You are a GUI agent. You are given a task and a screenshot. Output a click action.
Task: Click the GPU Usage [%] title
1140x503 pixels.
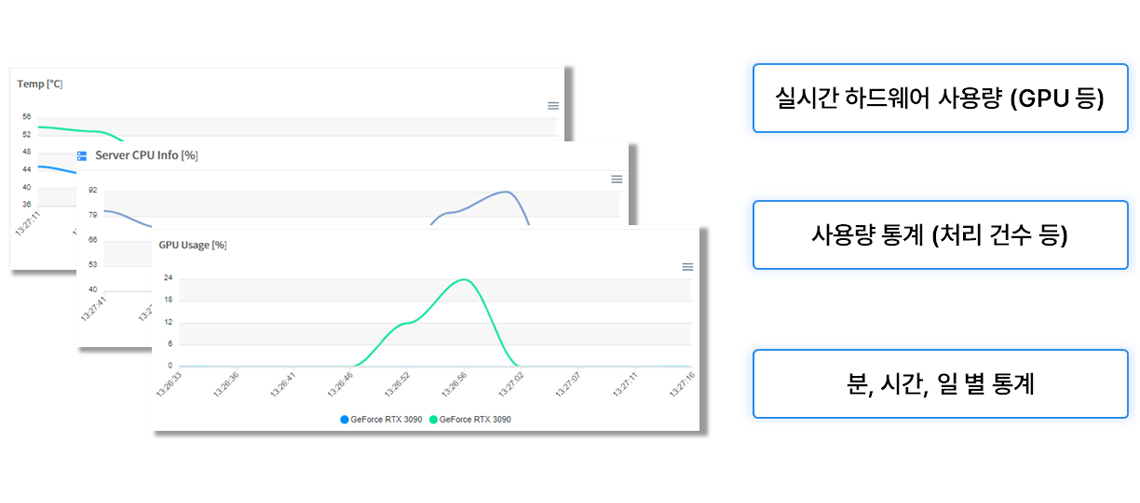coord(192,245)
